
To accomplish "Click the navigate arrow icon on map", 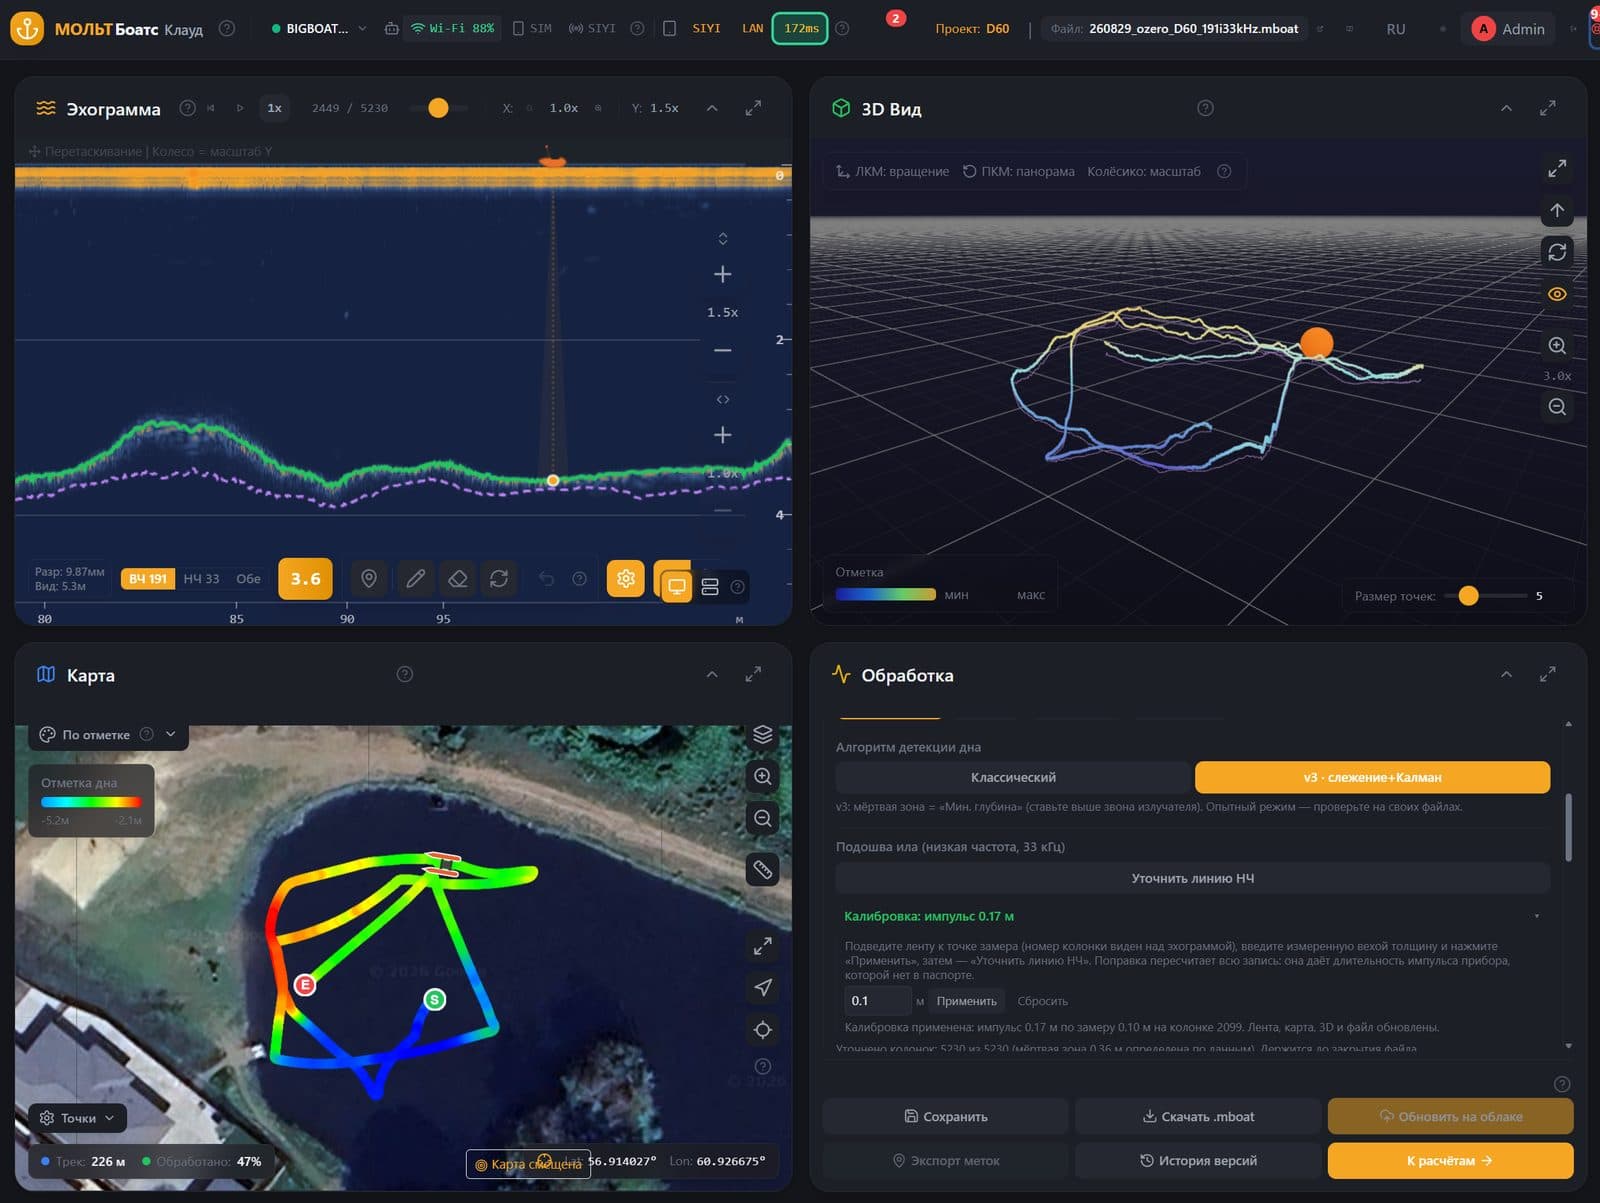I will [763, 988].
